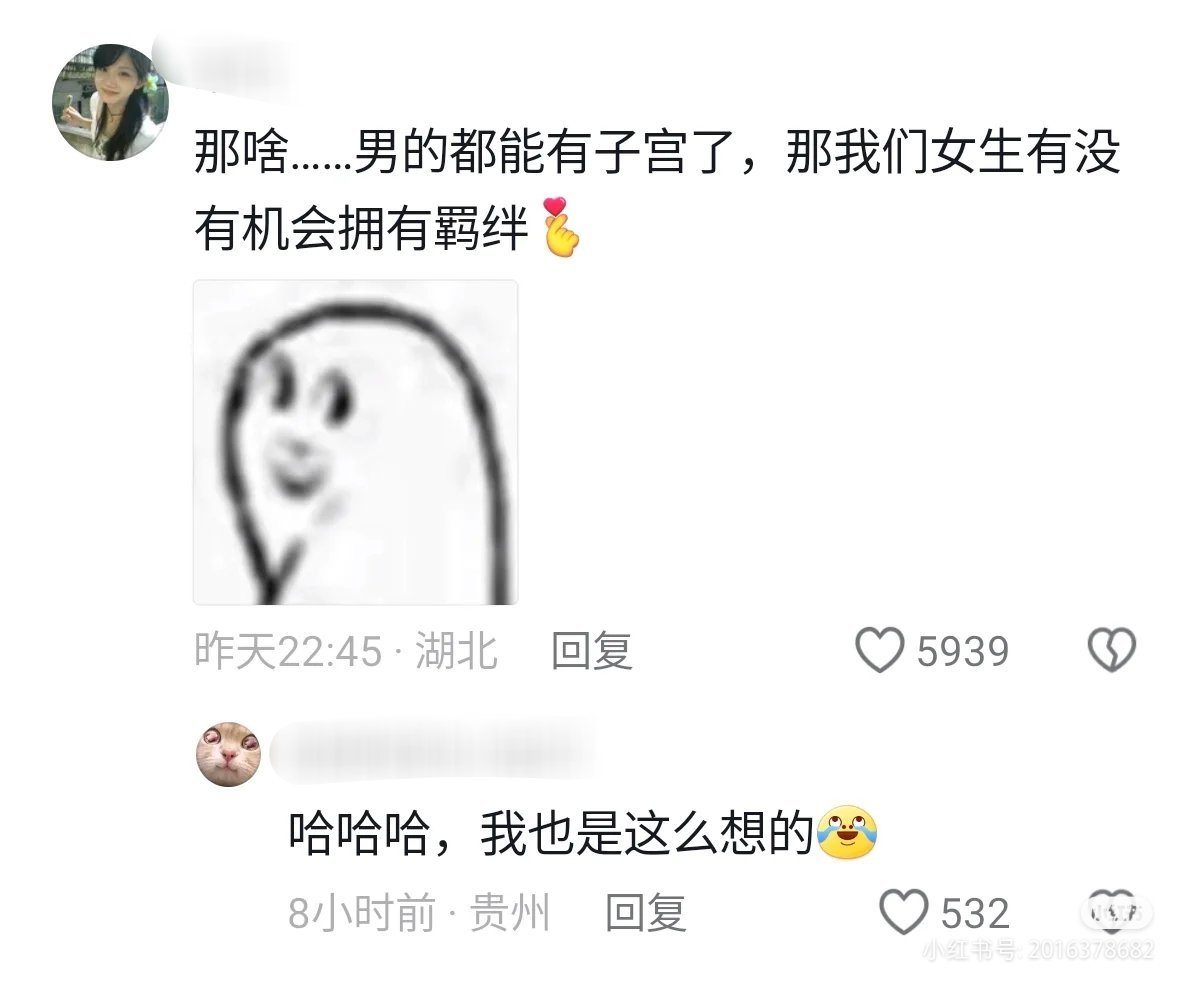The image size is (1200, 994).
Task: Tap the 5939 like count
Action: click(963, 652)
